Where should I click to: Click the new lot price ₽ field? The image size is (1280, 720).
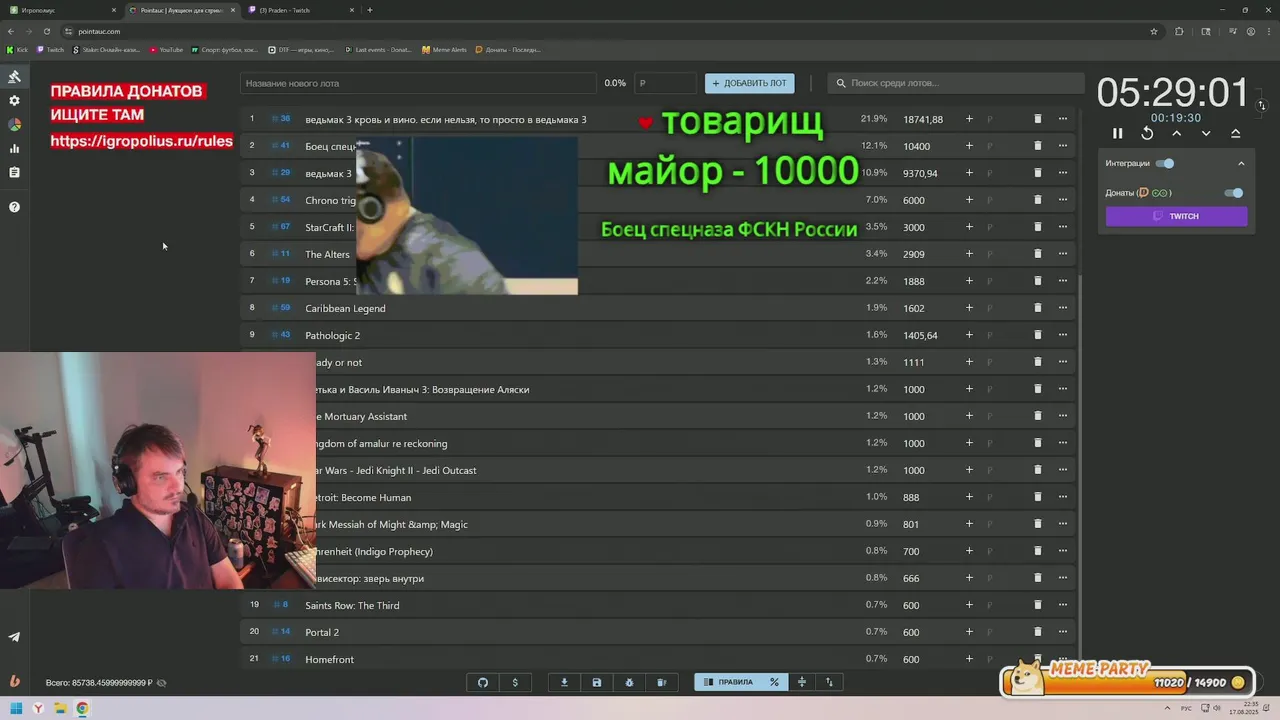pyautogui.click(x=665, y=83)
